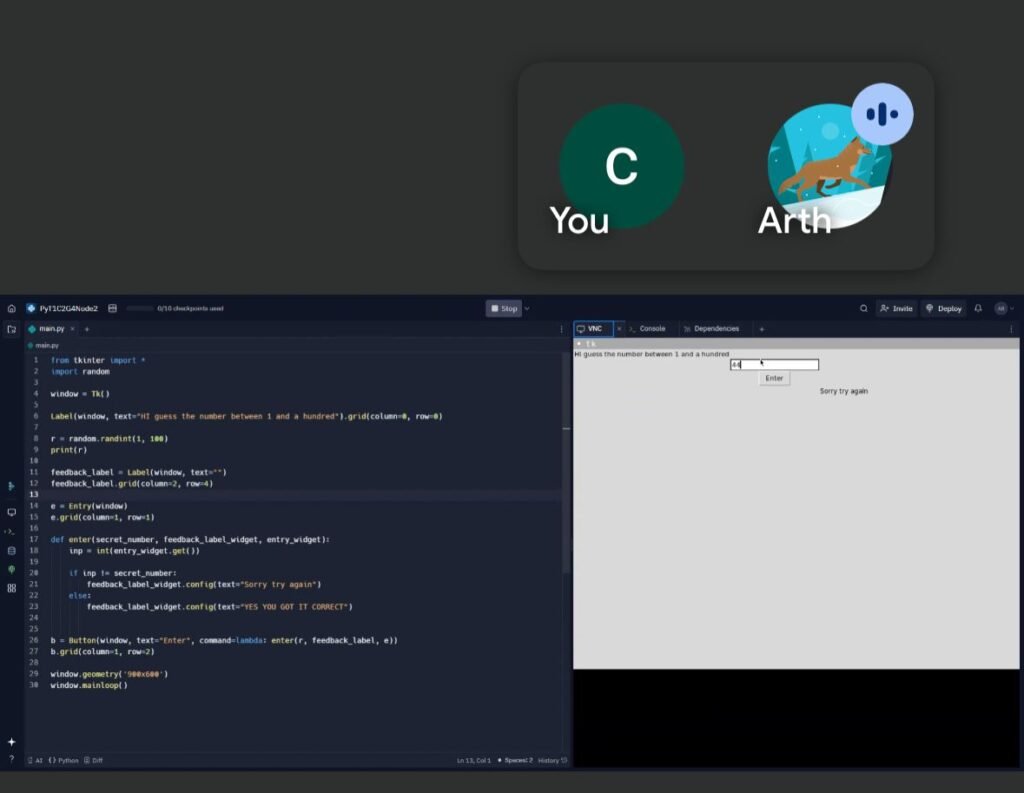This screenshot has height=793, width=1024.
Task: Click the sparkle assistant icon bottom-left
Action: (11, 742)
